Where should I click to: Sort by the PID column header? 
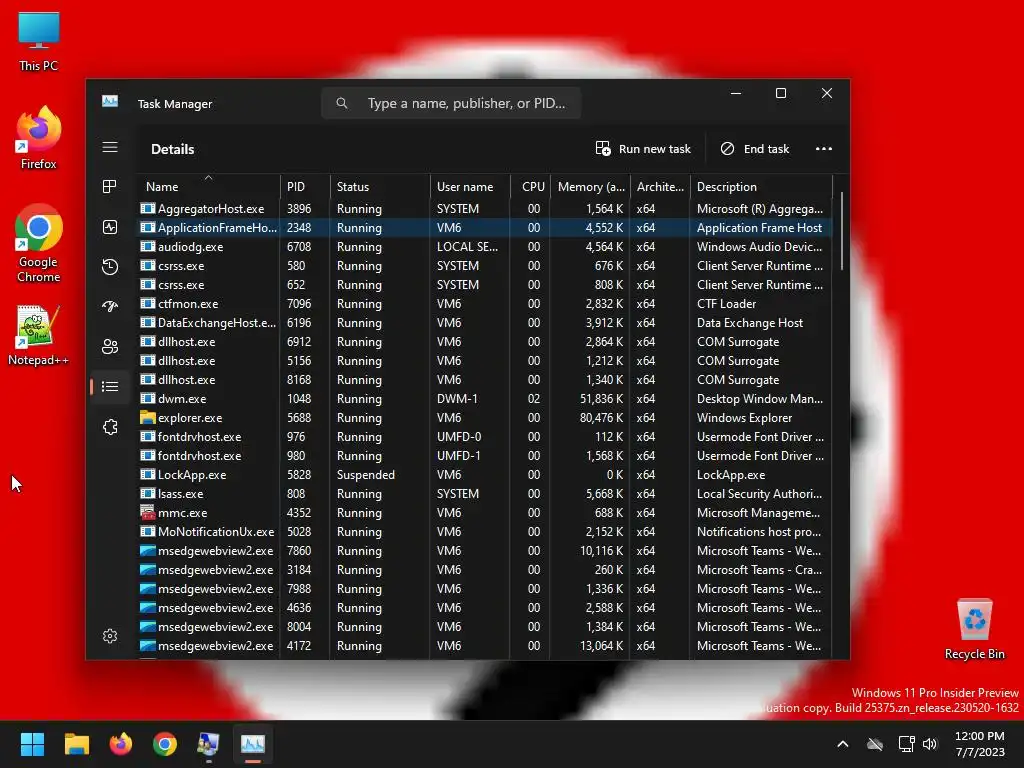305,187
